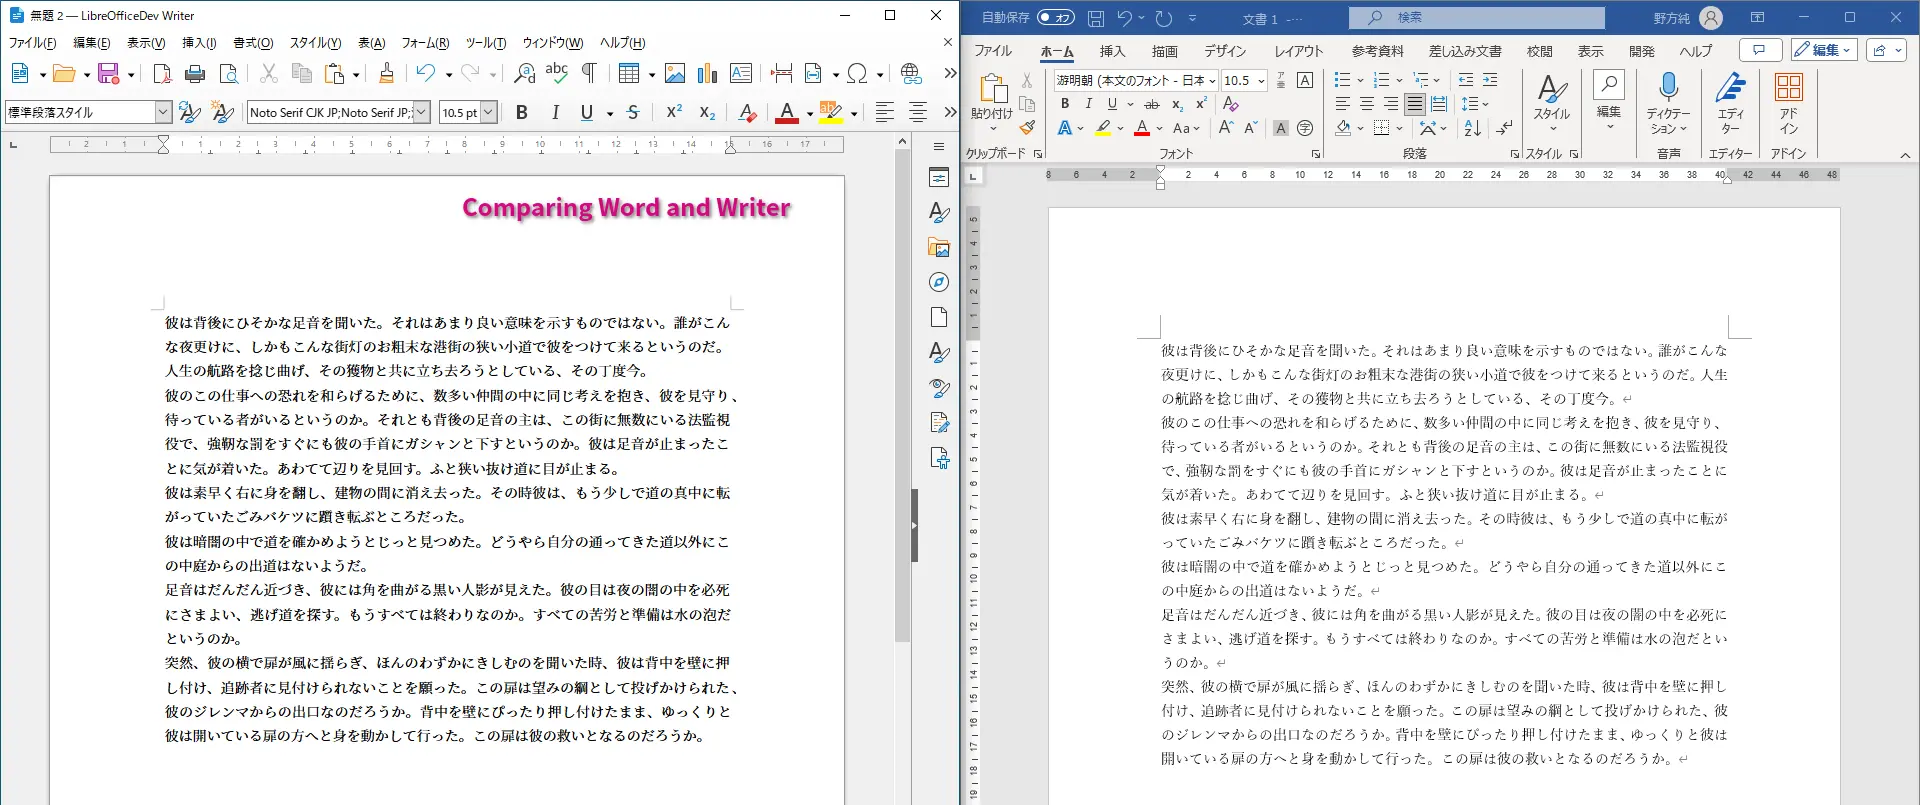This screenshot has width=1920, height=805.
Task: Open Page deck in Writer sidebar
Action: (x=939, y=317)
